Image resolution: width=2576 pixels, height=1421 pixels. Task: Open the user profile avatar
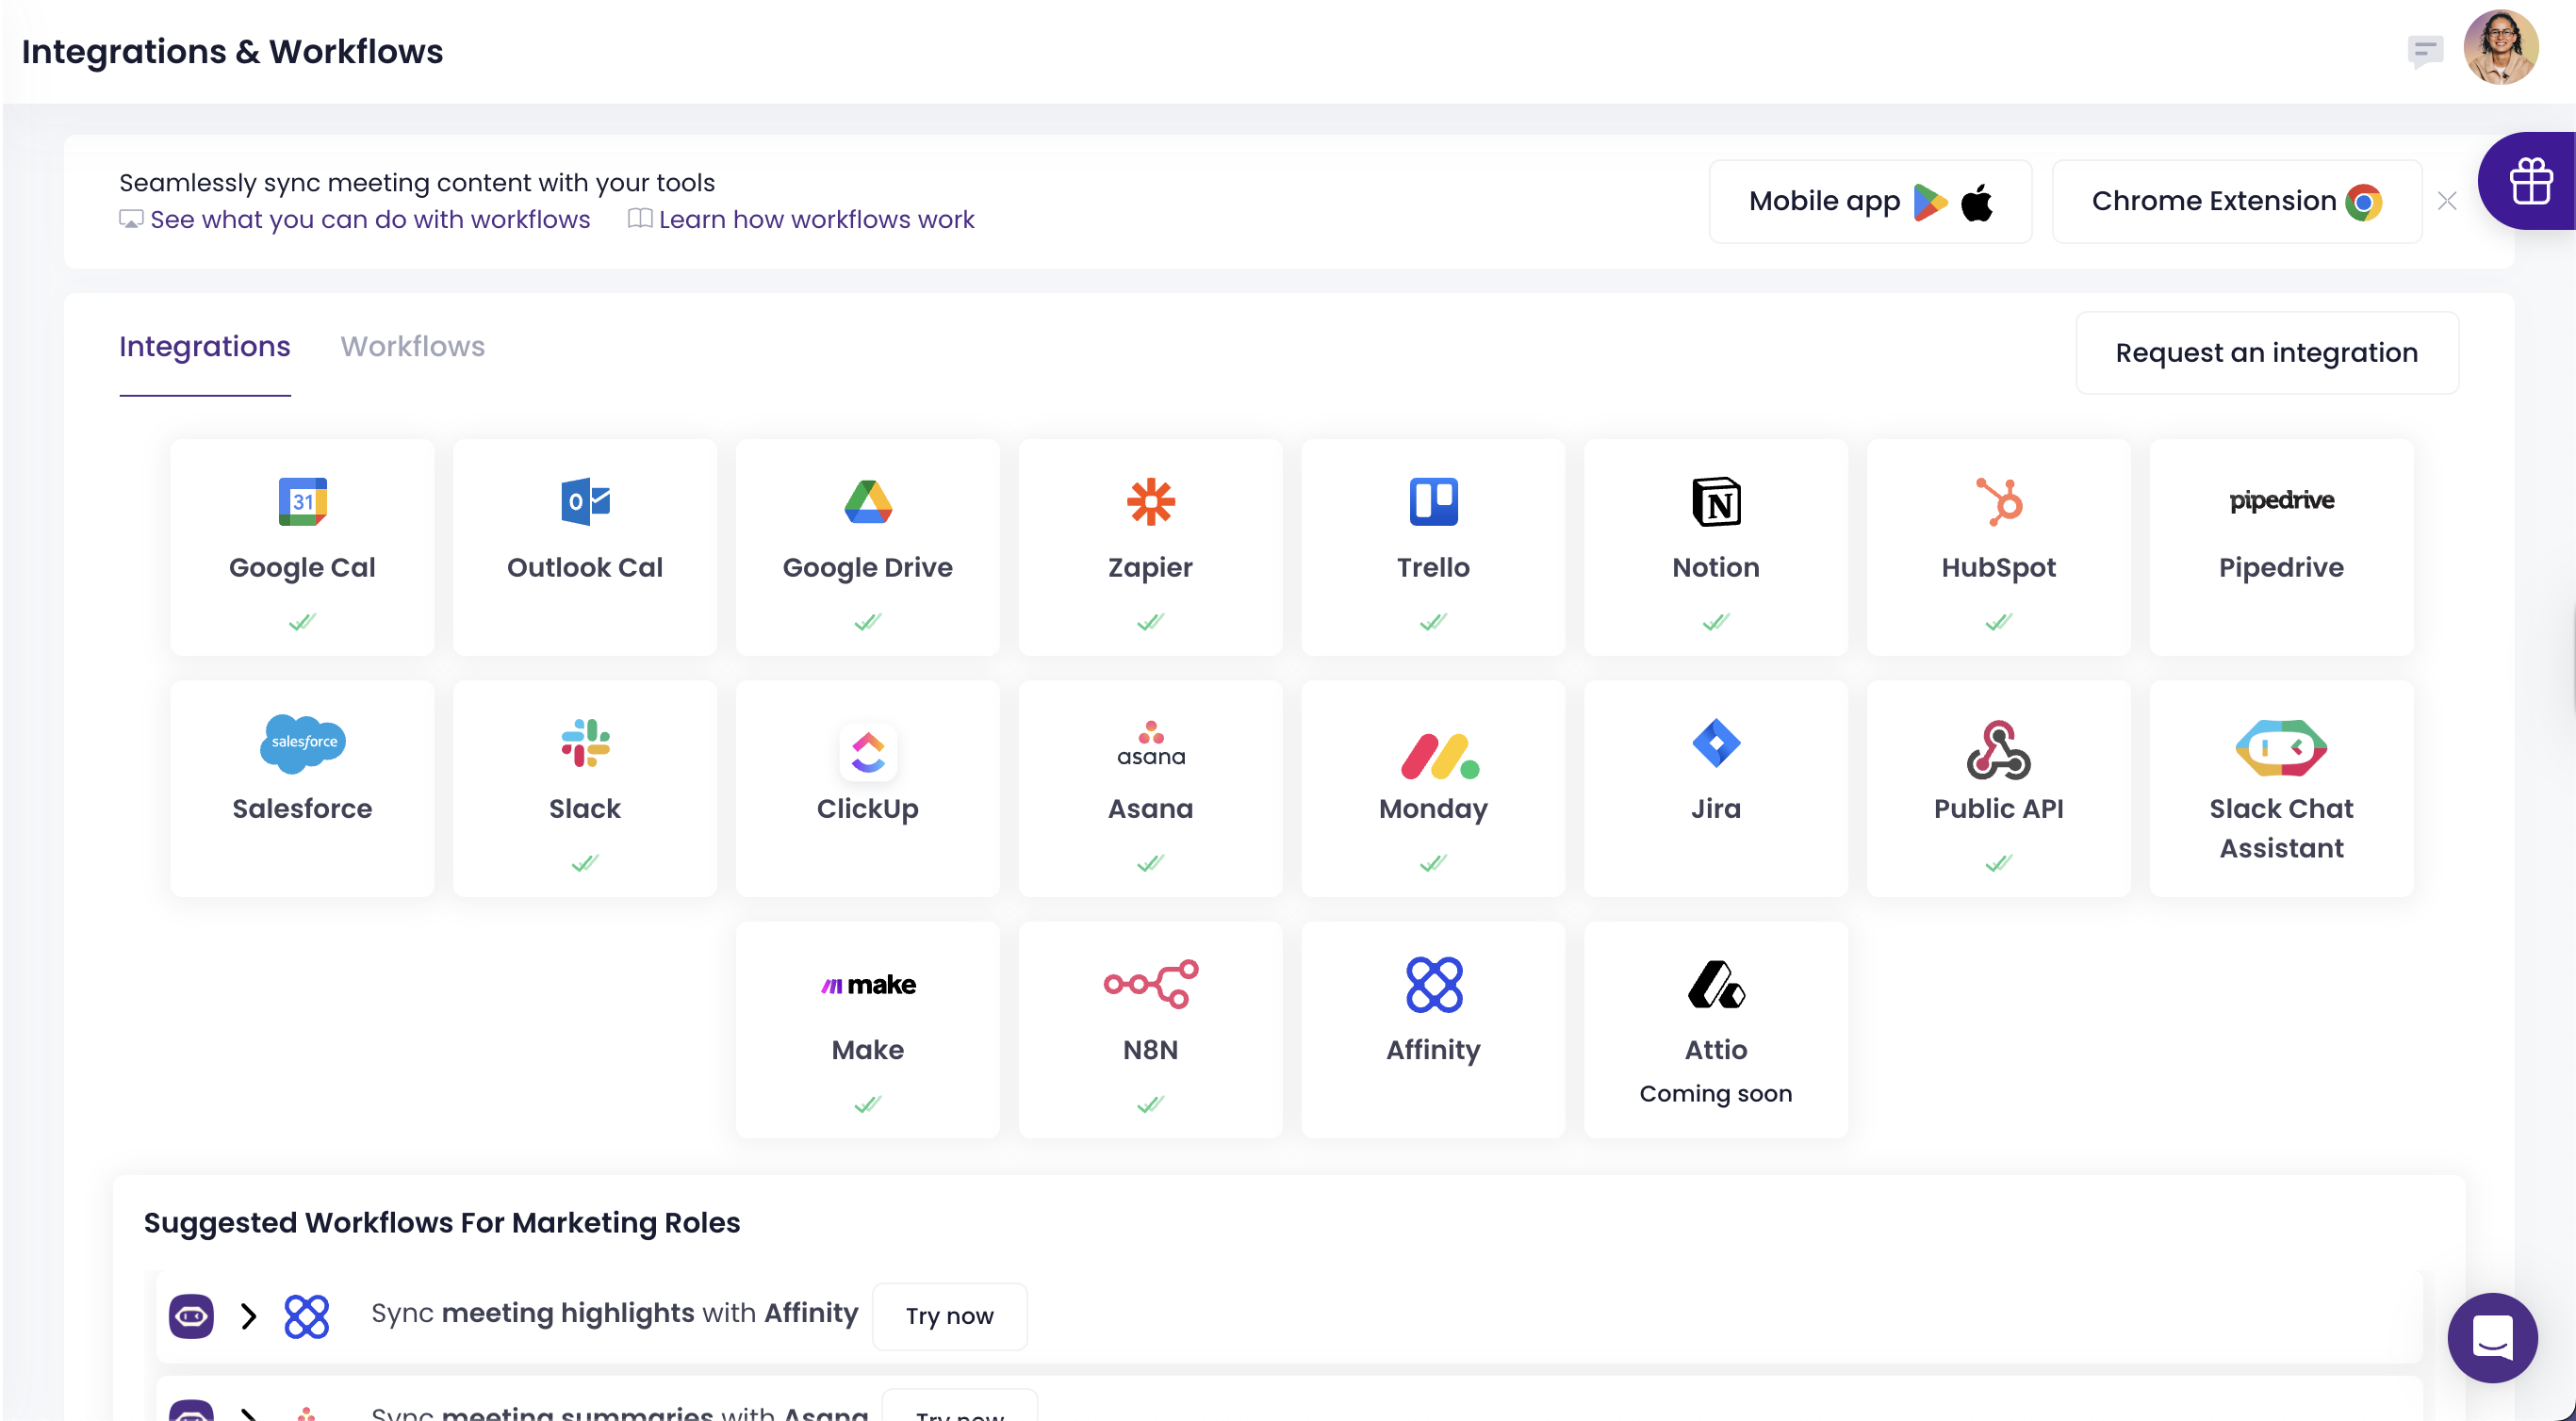coord(2500,47)
